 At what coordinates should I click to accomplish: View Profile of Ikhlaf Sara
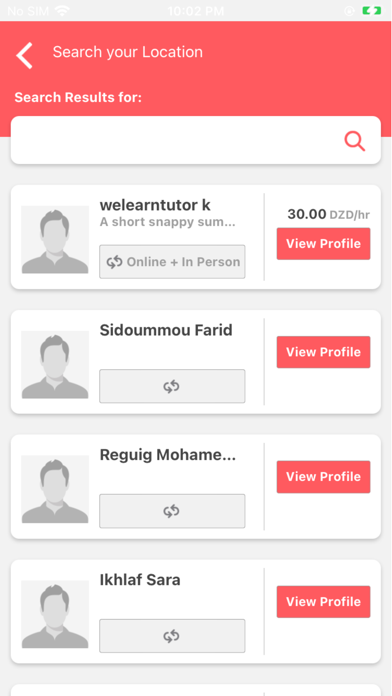324,602
